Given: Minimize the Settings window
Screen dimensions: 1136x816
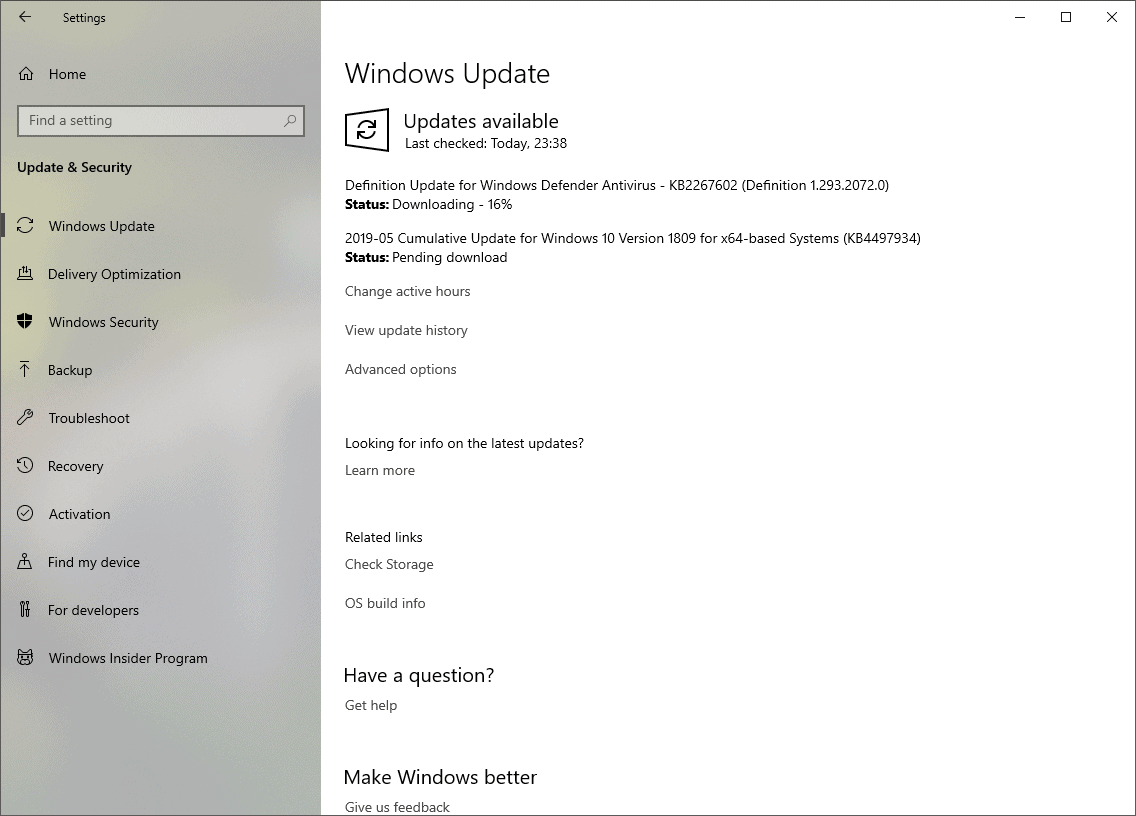Looking at the screenshot, I should (1020, 17).
